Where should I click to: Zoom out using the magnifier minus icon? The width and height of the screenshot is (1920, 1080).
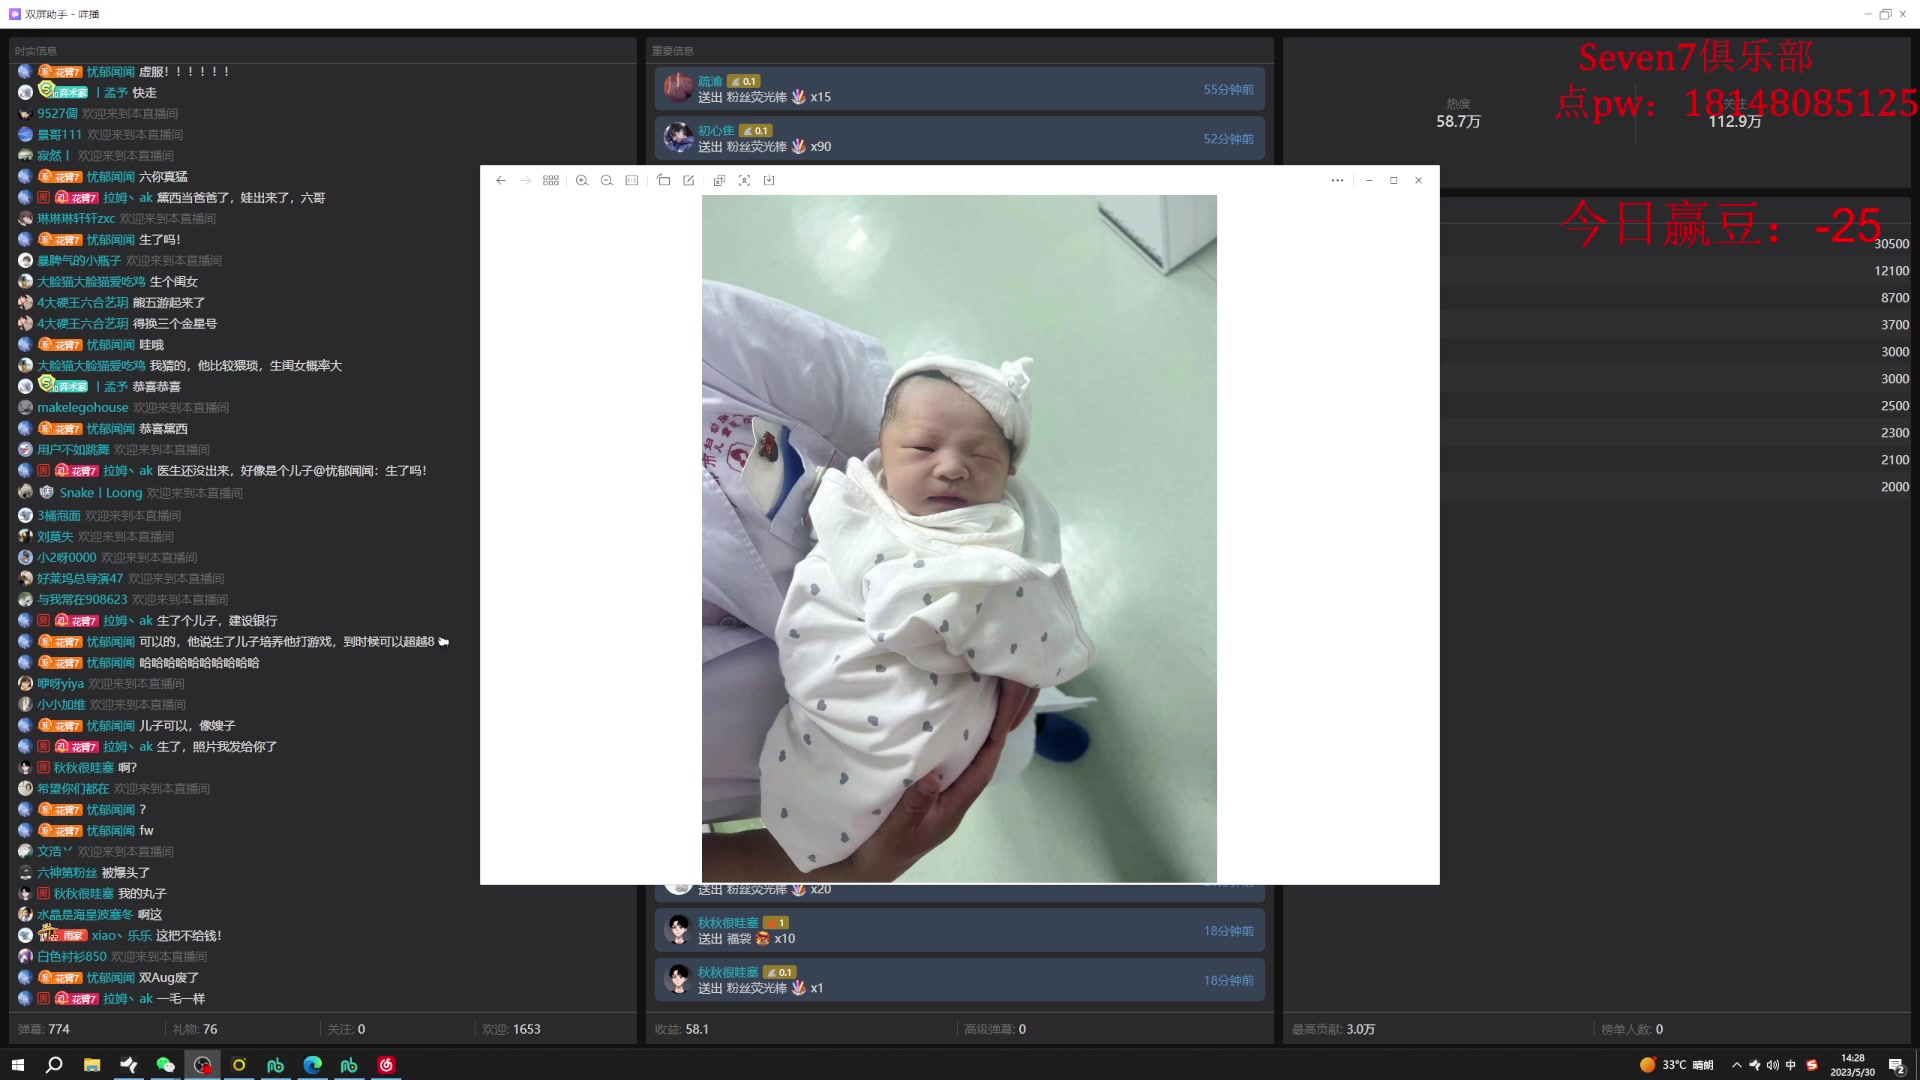[x=607, y=181]
